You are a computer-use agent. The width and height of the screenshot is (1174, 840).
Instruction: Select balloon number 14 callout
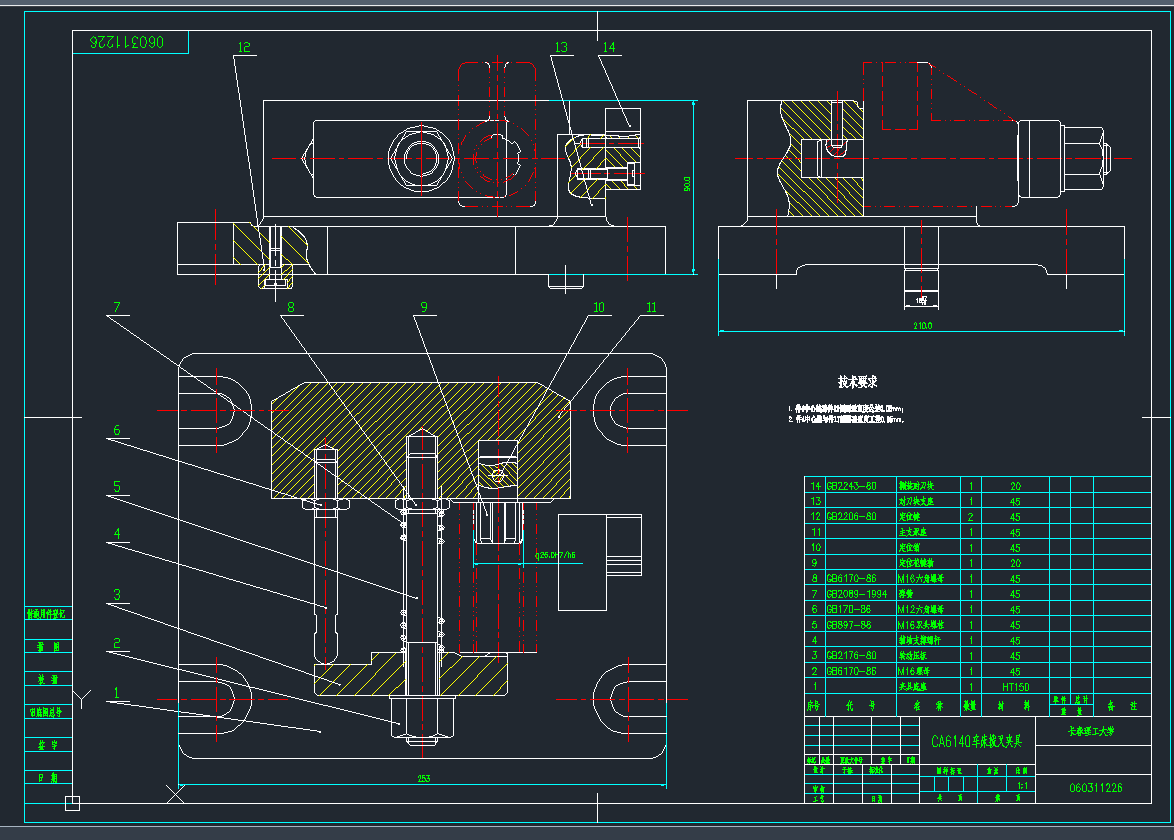point(609,47)
